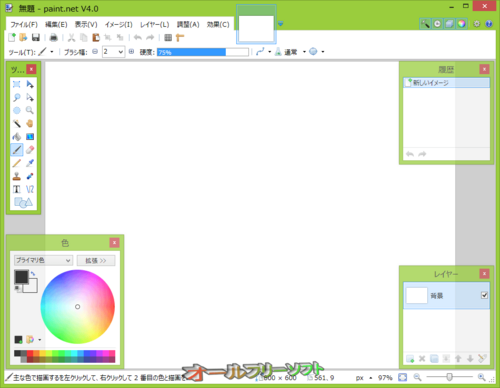Increase brush width with plus button
500x388 pixels.
tap(131, 52)
